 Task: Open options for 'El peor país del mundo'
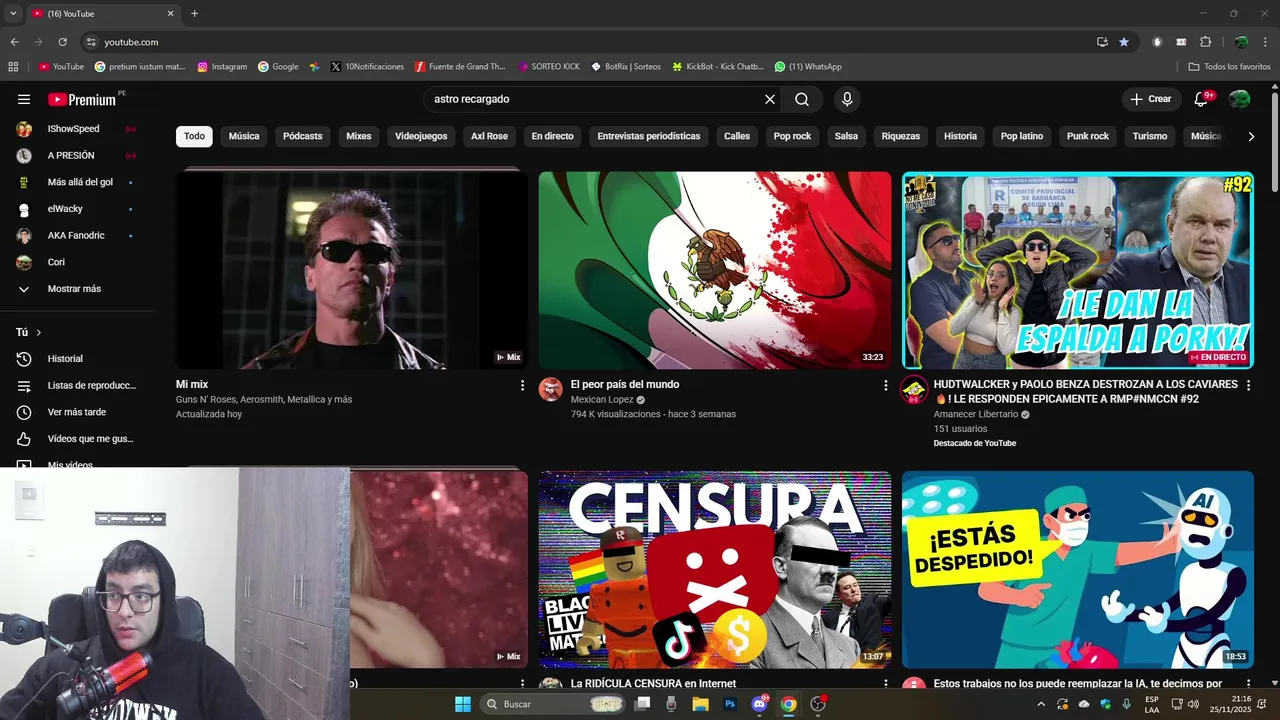(x=885, y=385)
